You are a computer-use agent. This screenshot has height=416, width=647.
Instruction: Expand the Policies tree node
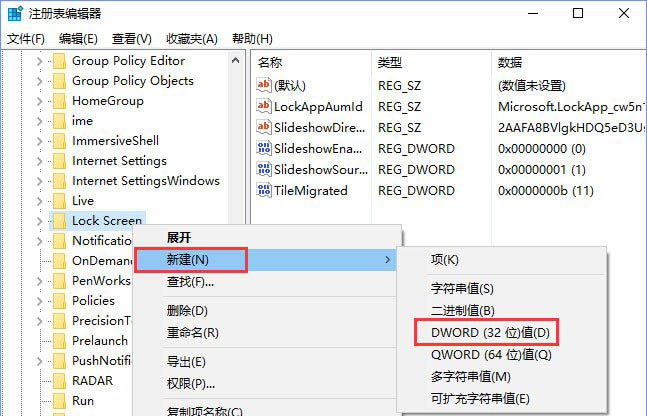point(39,301)
